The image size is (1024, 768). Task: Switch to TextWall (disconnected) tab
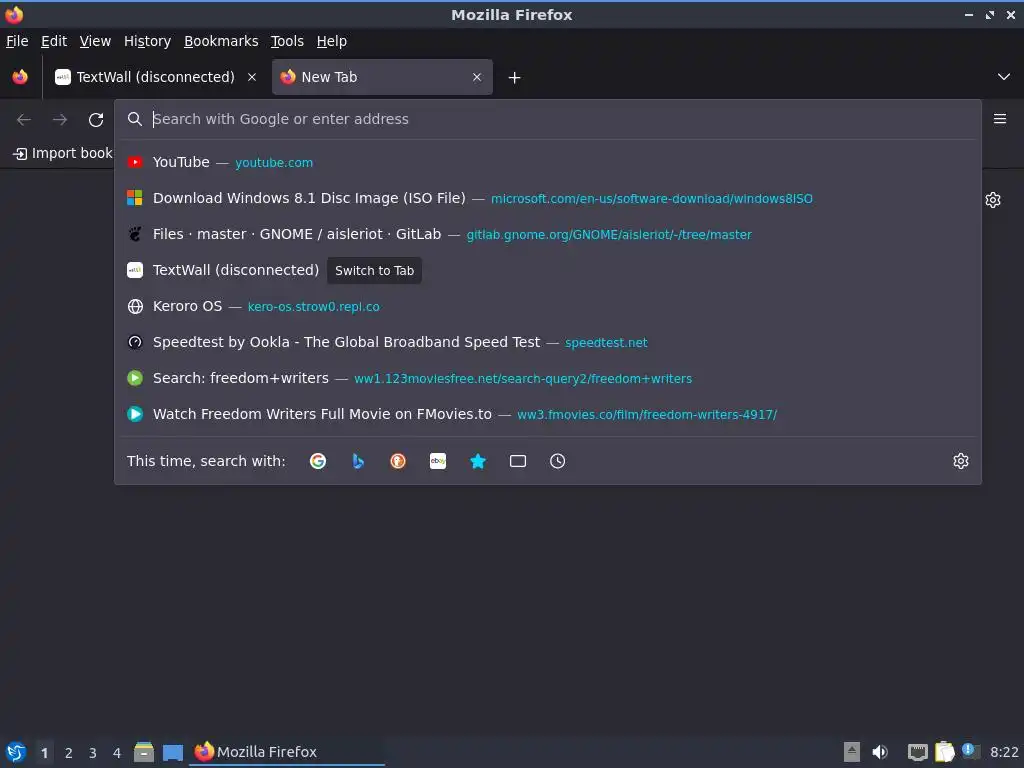point(155,77)
